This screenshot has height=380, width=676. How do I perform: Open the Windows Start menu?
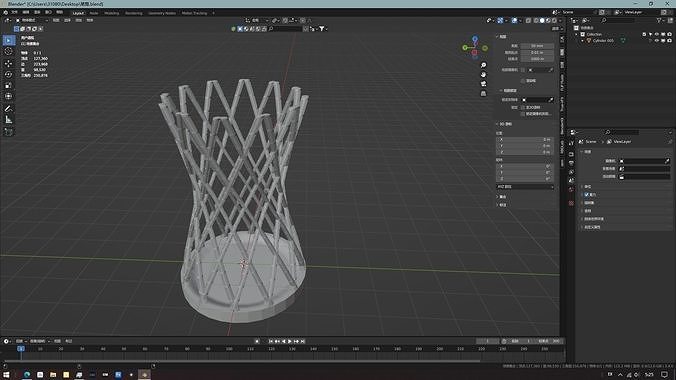6,375
